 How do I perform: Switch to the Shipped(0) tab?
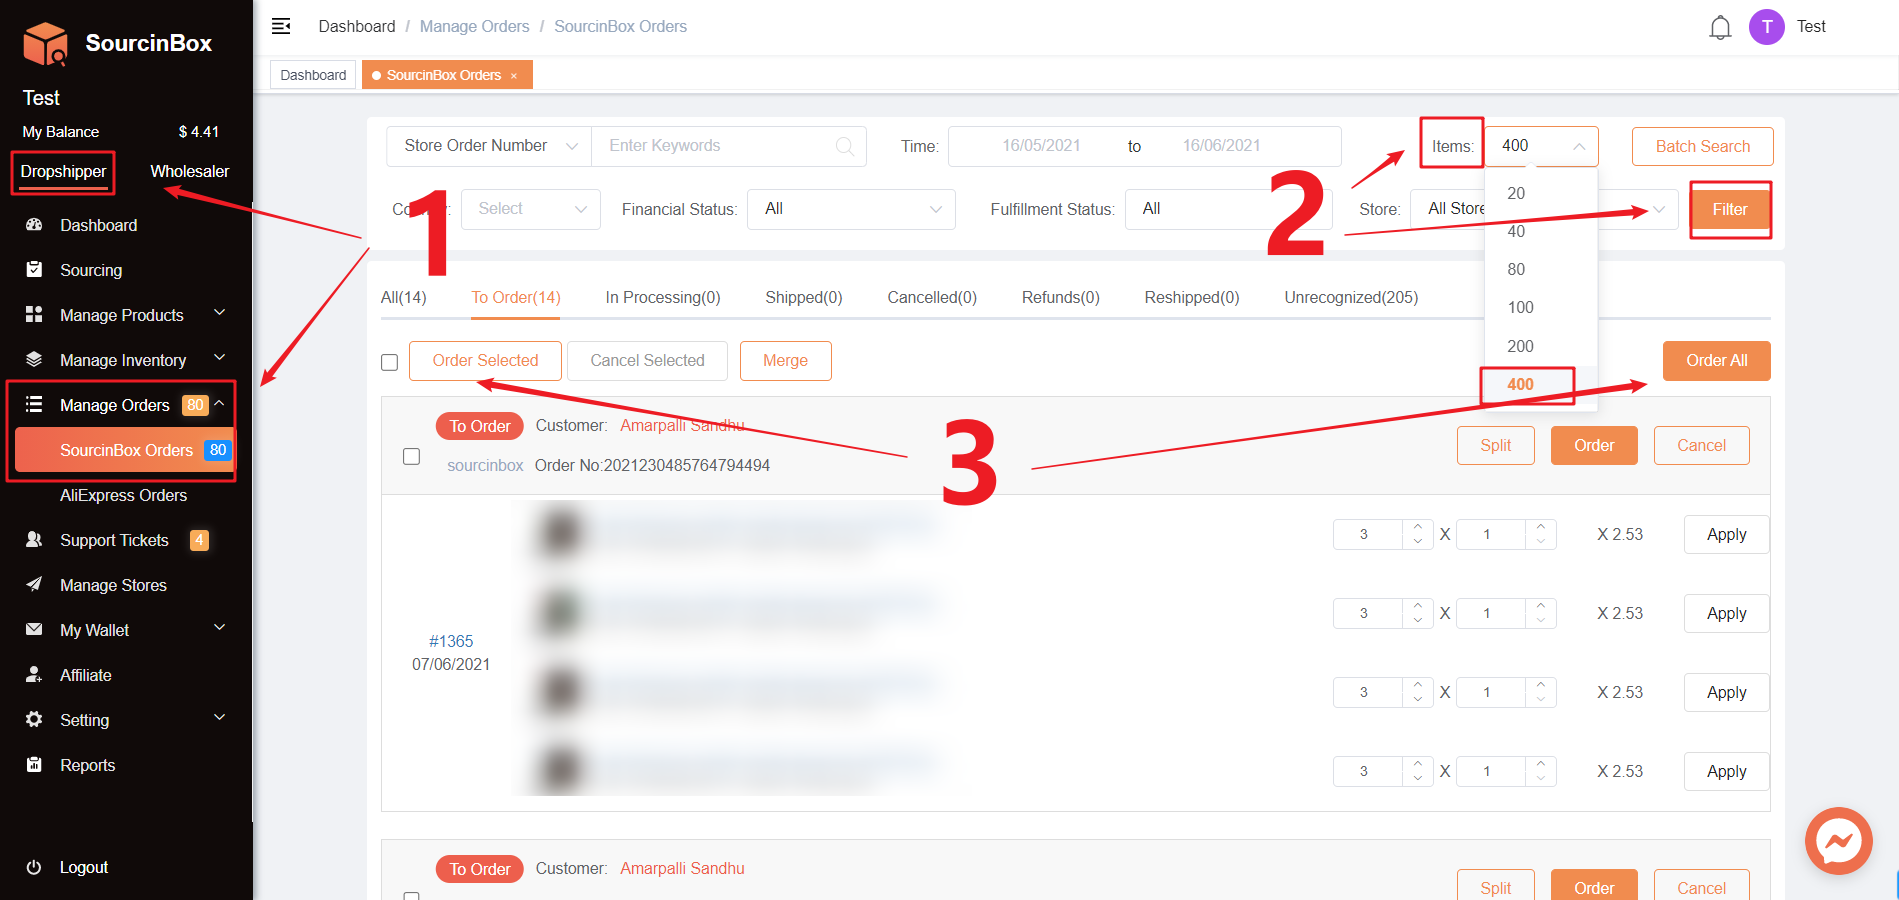[x=804, y=297]
